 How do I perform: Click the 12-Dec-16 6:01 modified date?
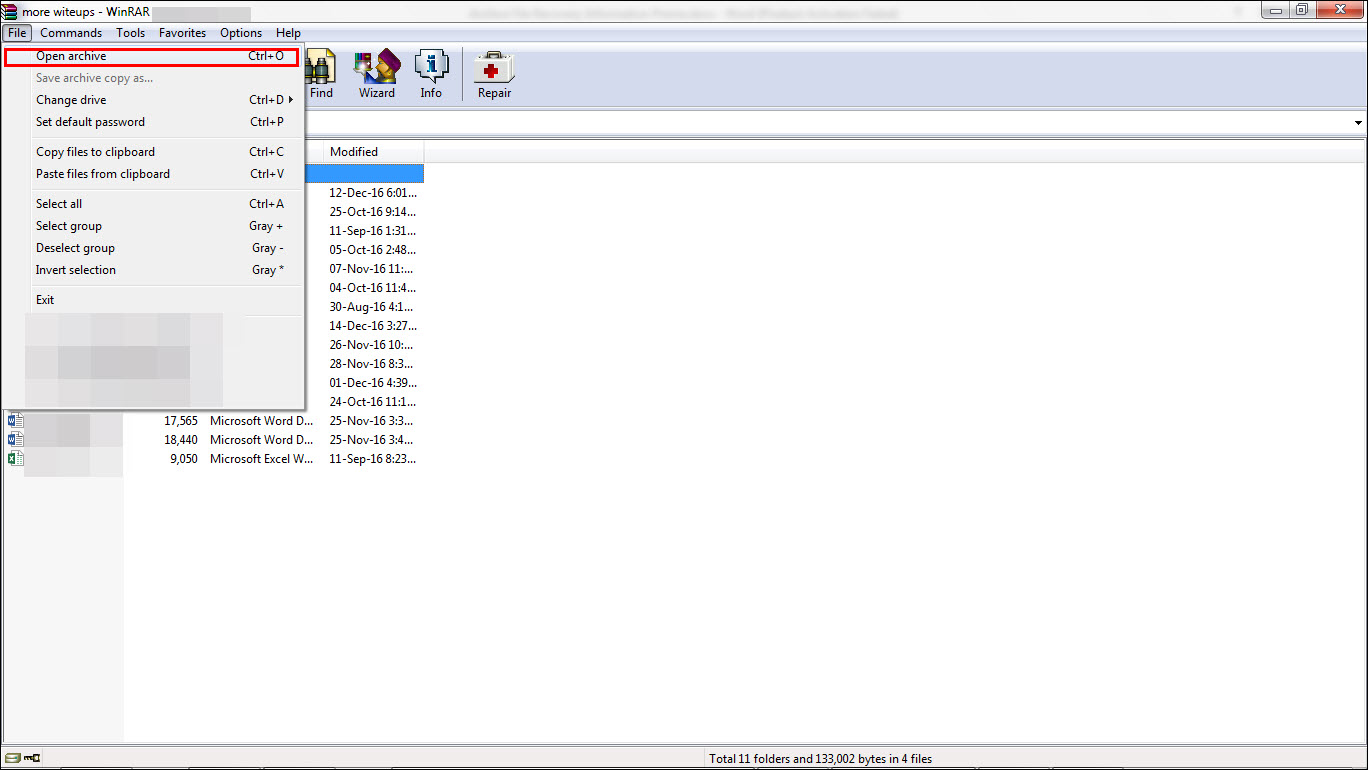[373, 193]
